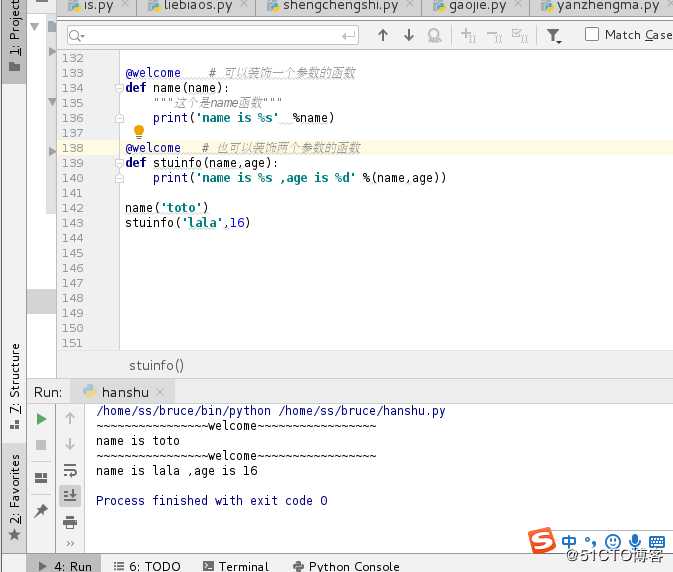Click the stuinfo() breadcrumb
Viewport: 673px width, 572px height.
pyautogui.click(x=156, y=365)
